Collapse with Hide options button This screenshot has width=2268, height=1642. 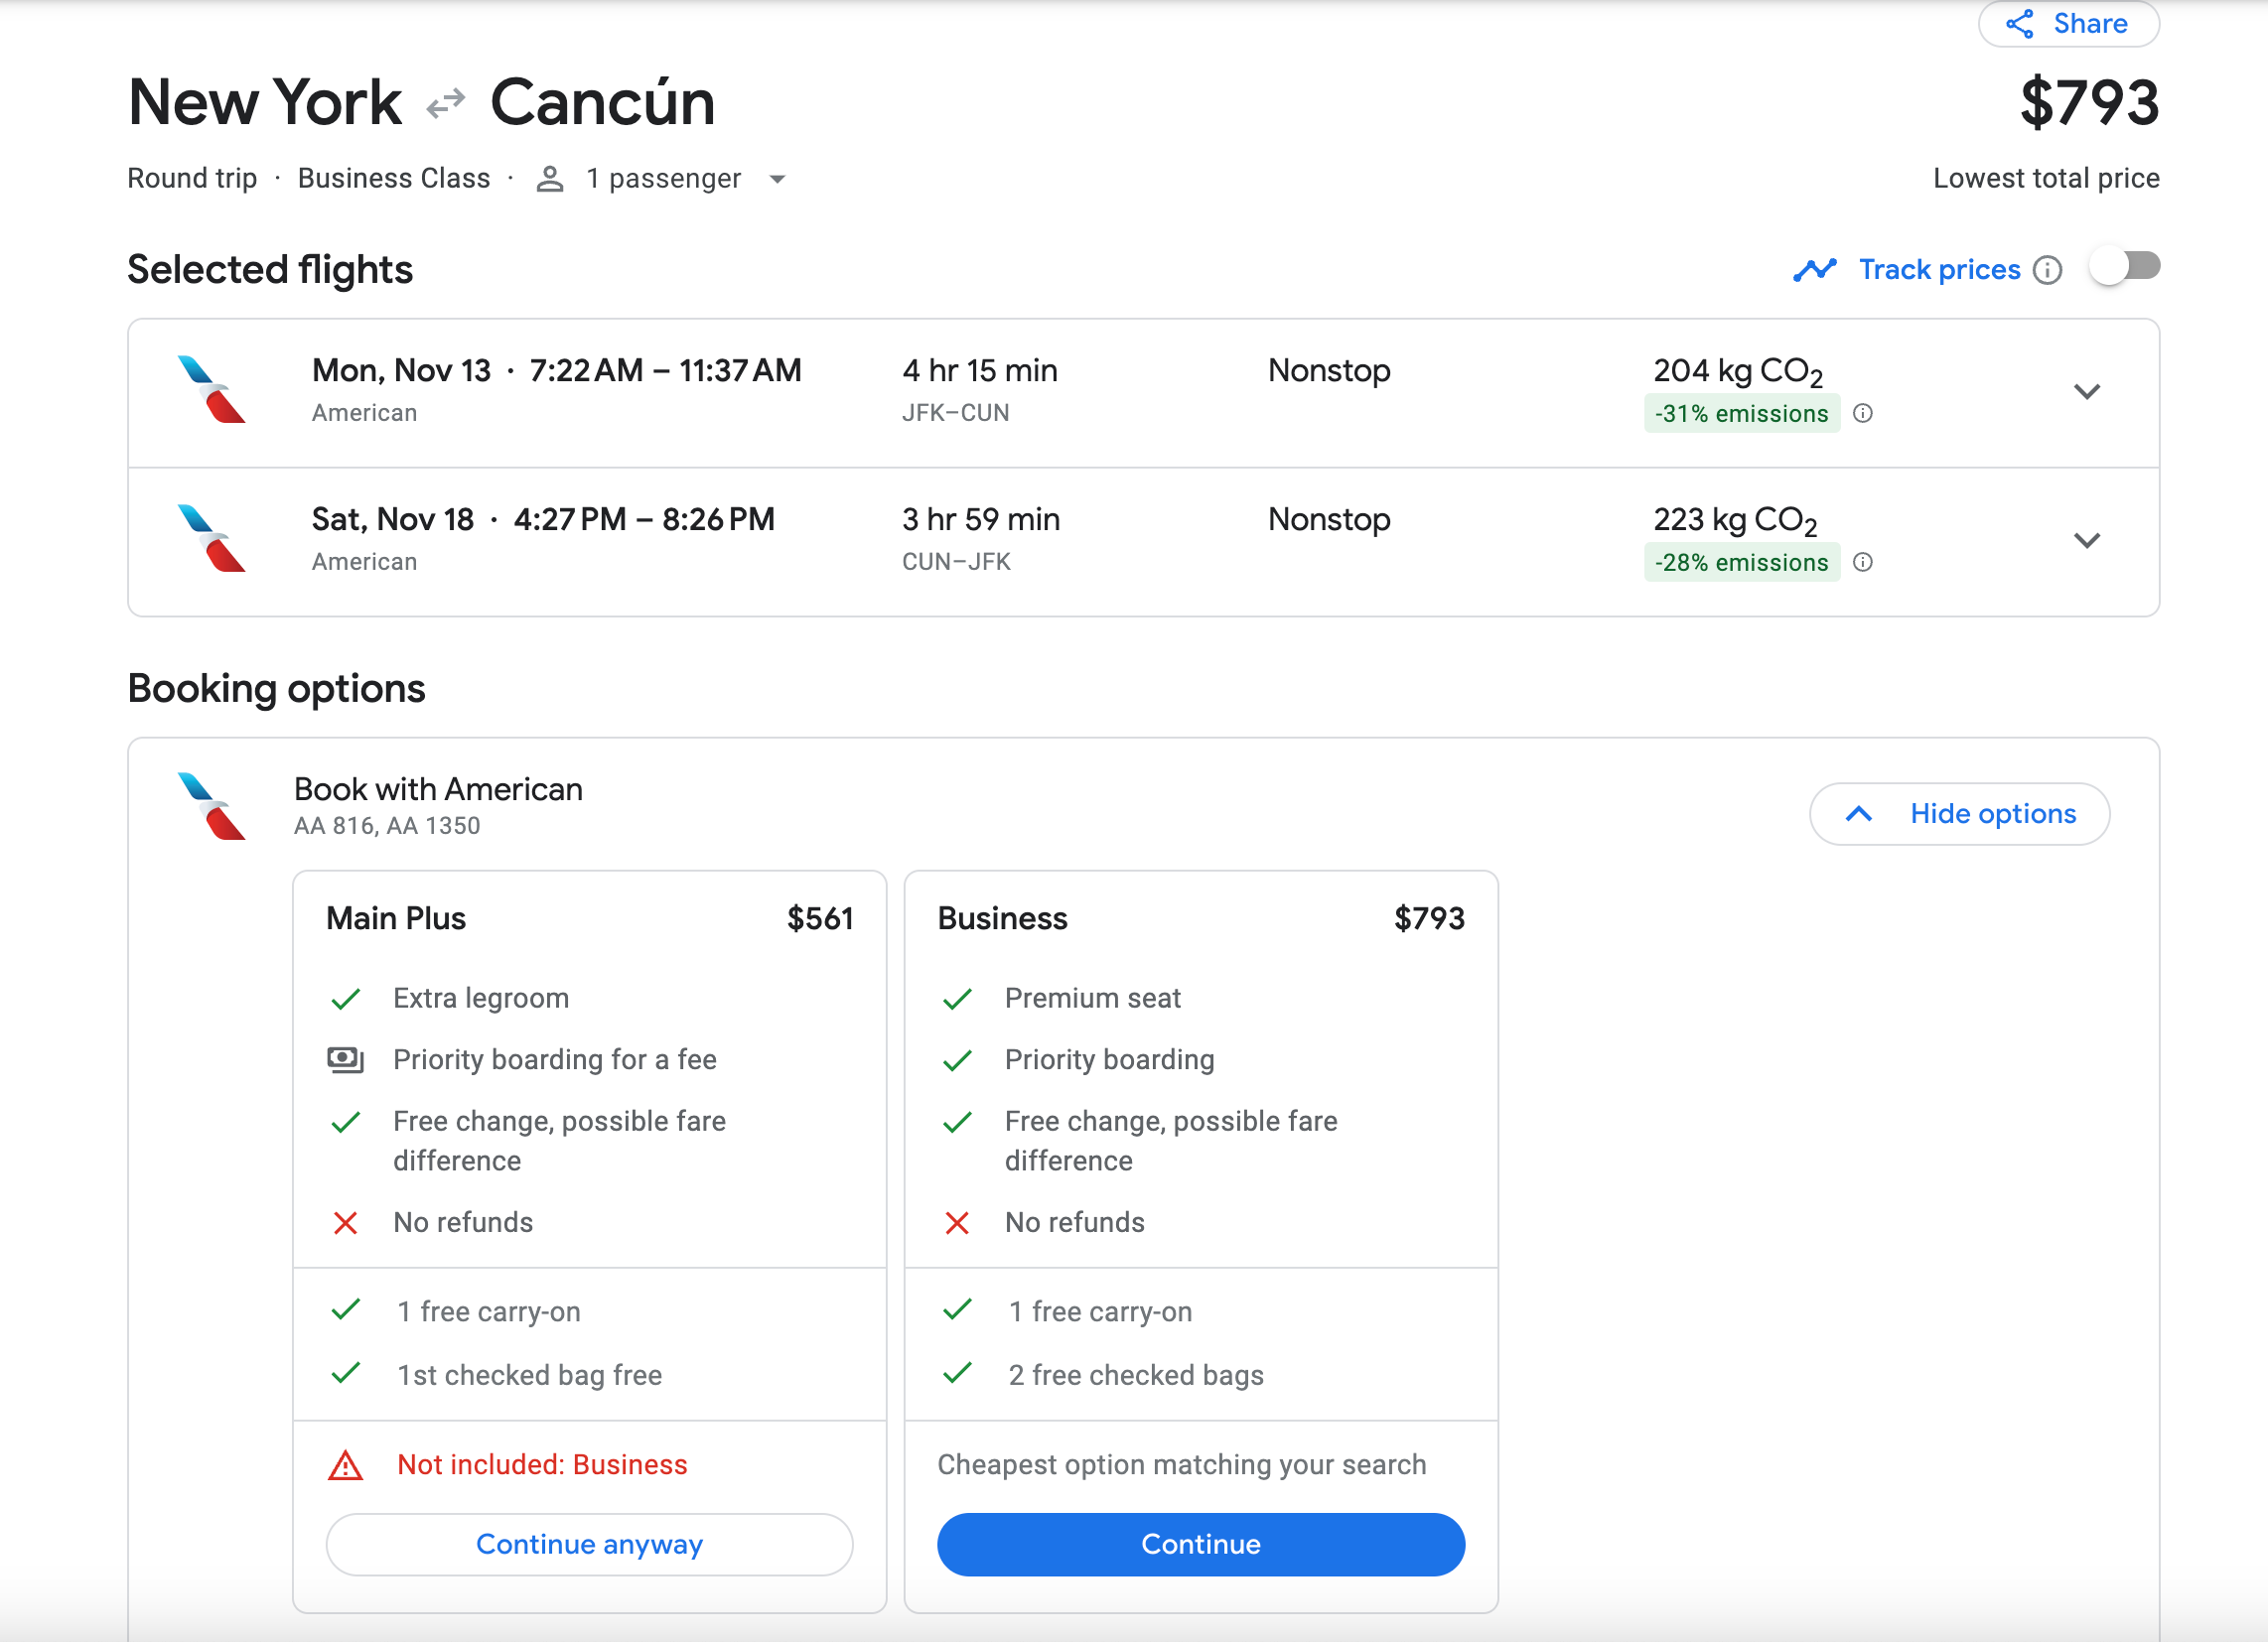pyautogui.click(x=1959, y=814)
